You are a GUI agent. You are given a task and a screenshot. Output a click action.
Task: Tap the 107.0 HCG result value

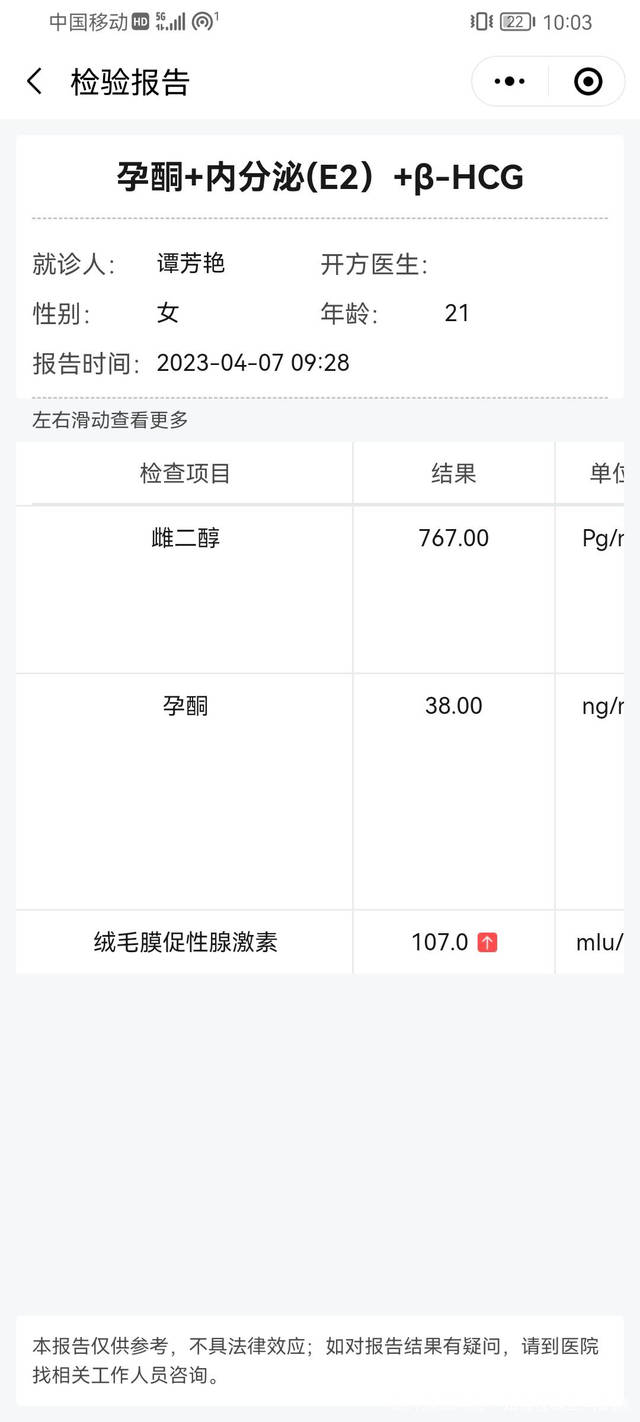pos(440,942)
